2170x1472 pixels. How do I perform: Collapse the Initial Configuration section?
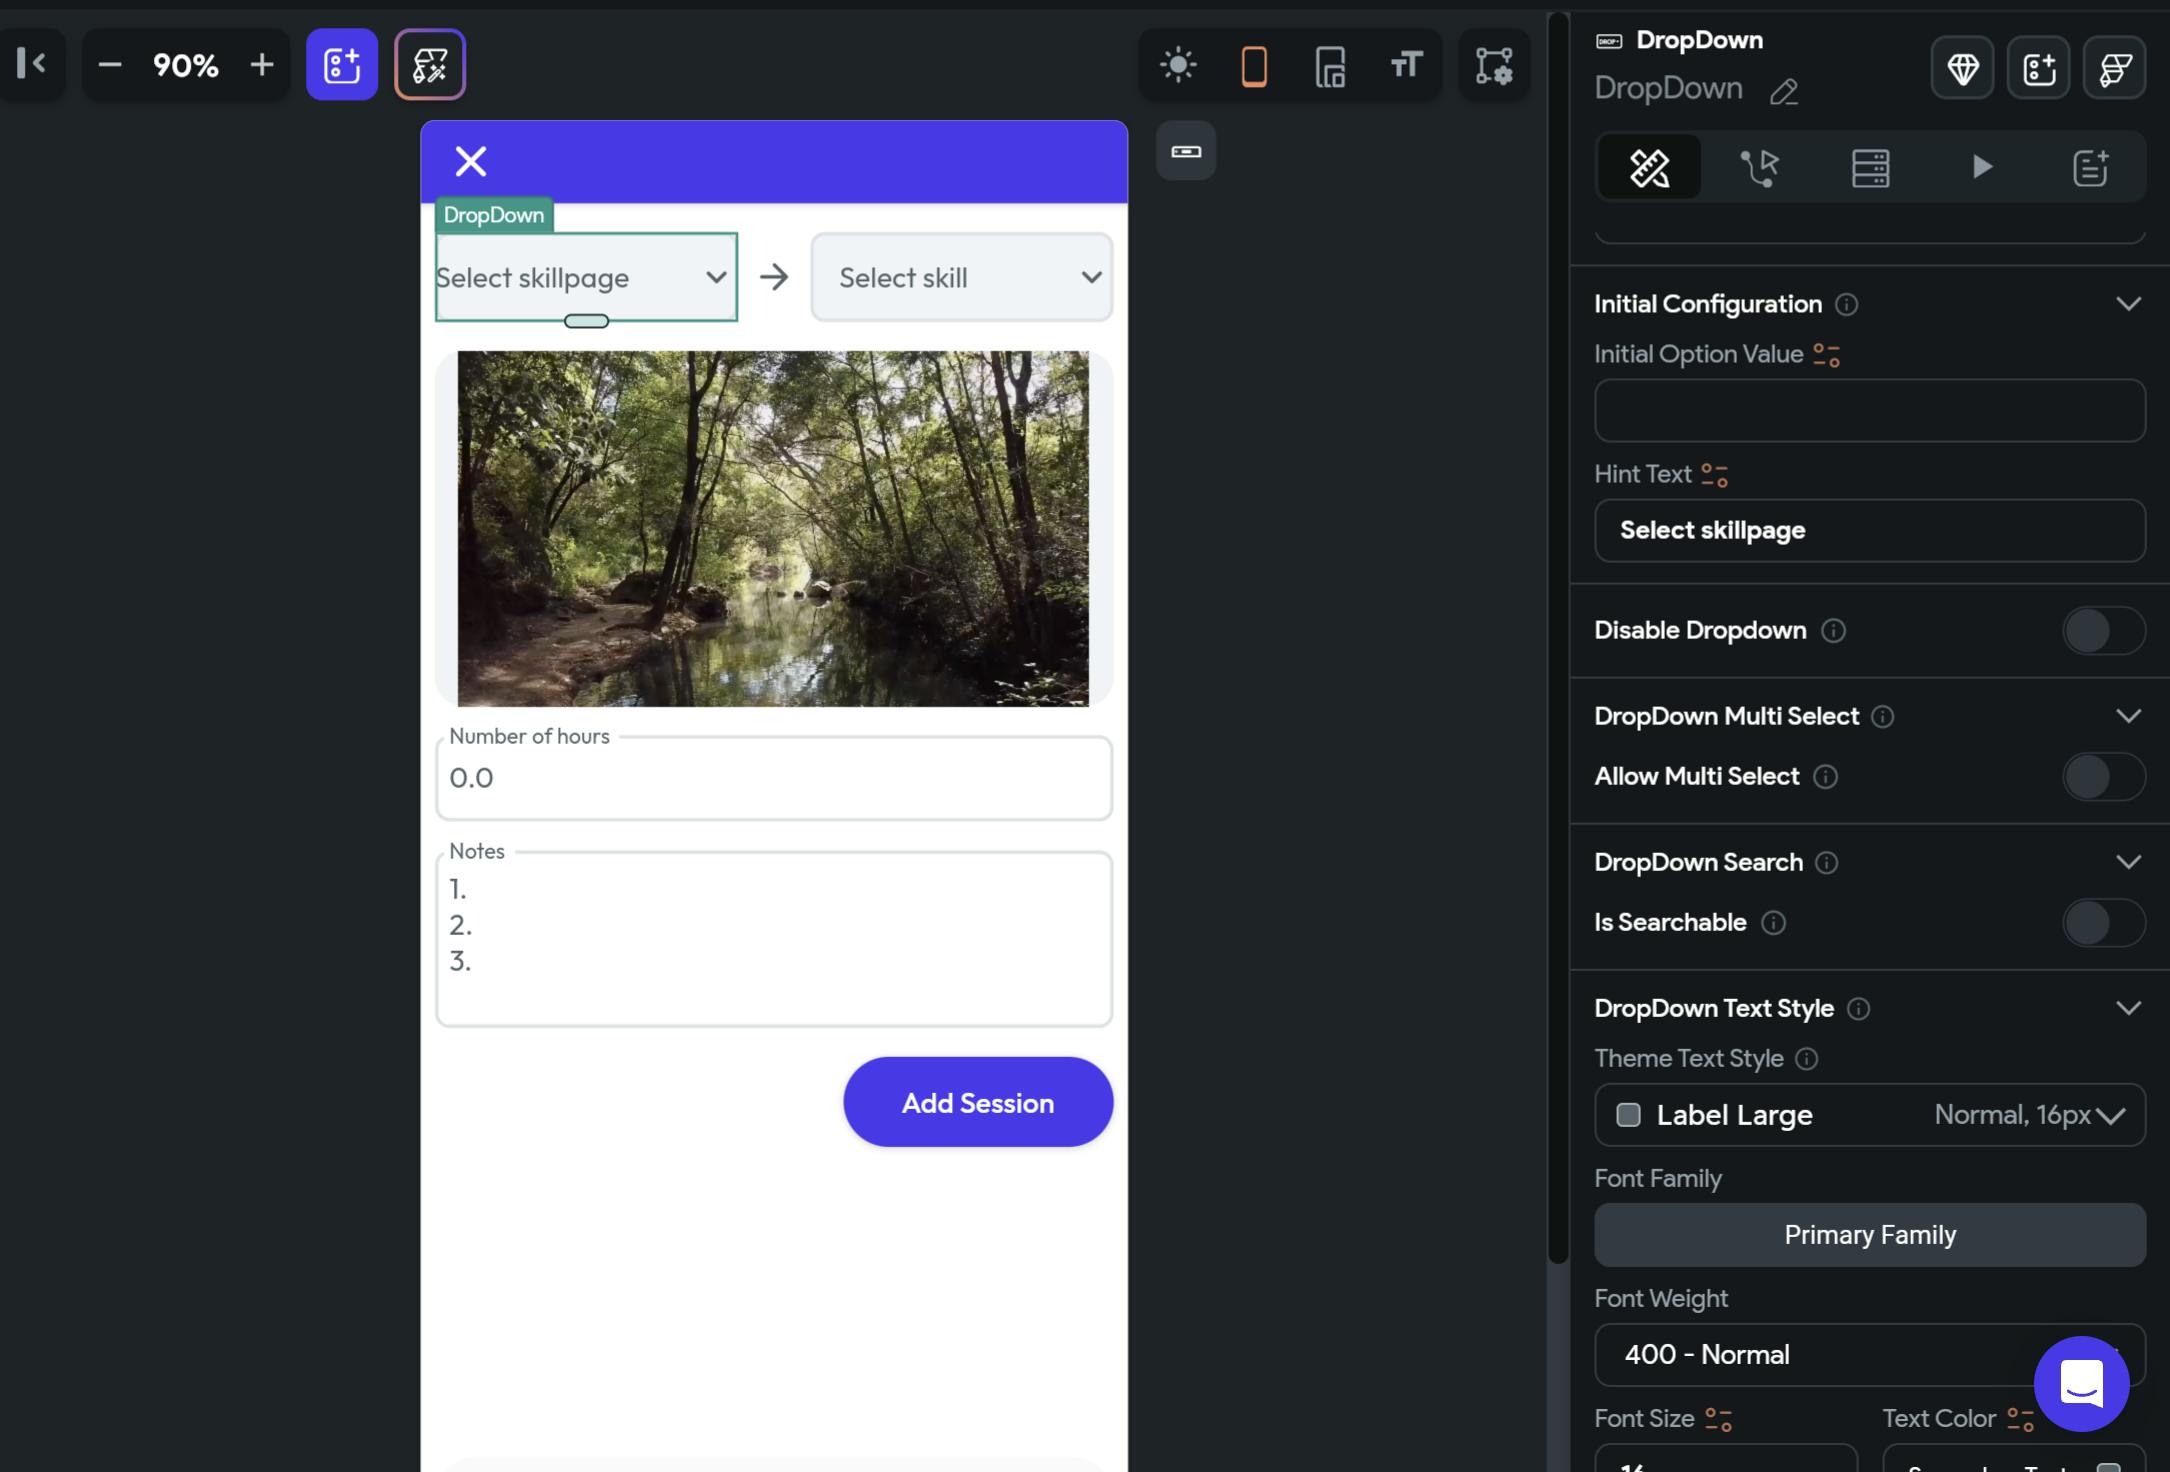click(x=2128, y=304)
